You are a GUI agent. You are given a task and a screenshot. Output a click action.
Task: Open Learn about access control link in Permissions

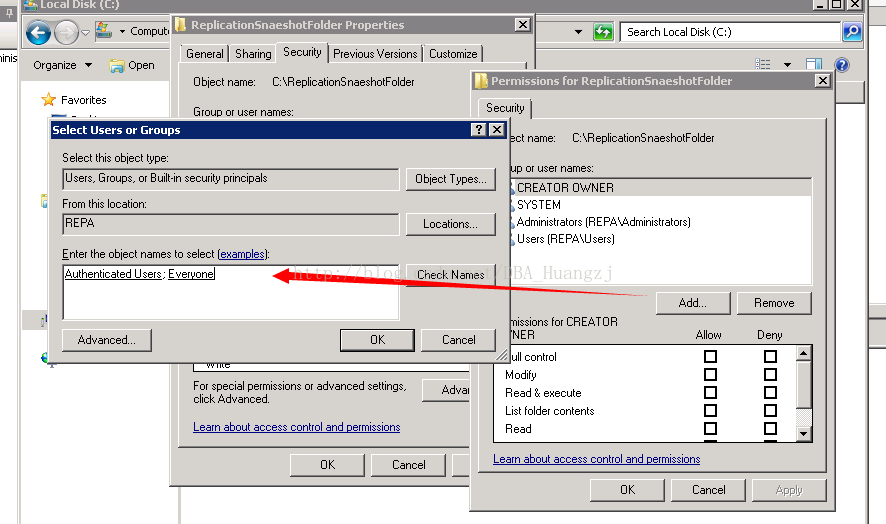click(597, 459)
